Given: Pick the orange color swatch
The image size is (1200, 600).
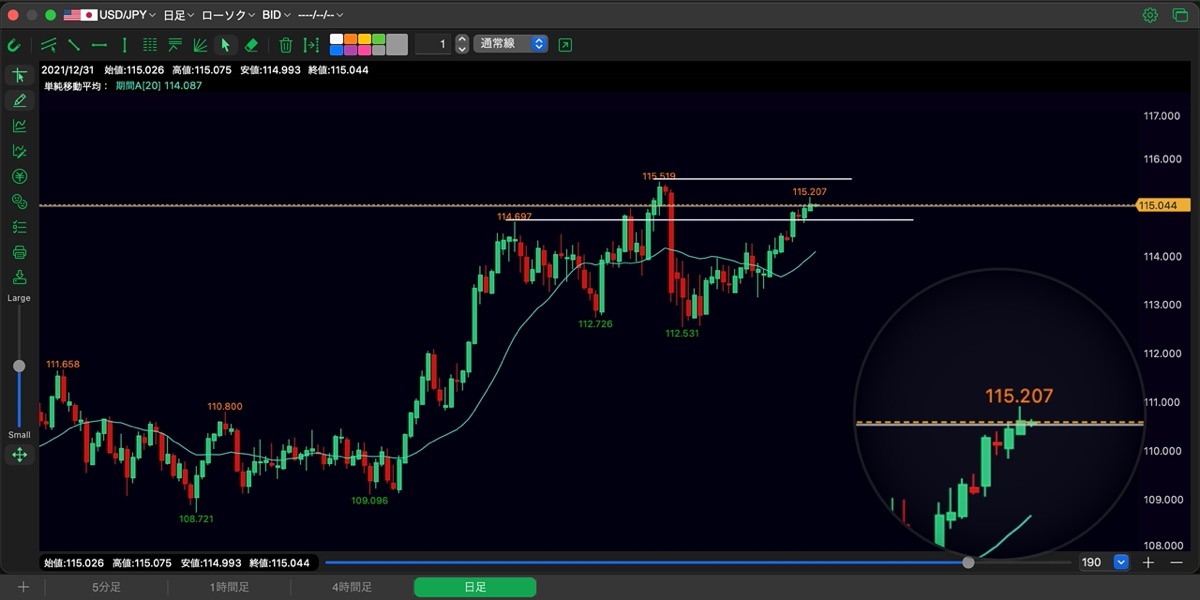Looking at the screenshot, I should 350,39.
